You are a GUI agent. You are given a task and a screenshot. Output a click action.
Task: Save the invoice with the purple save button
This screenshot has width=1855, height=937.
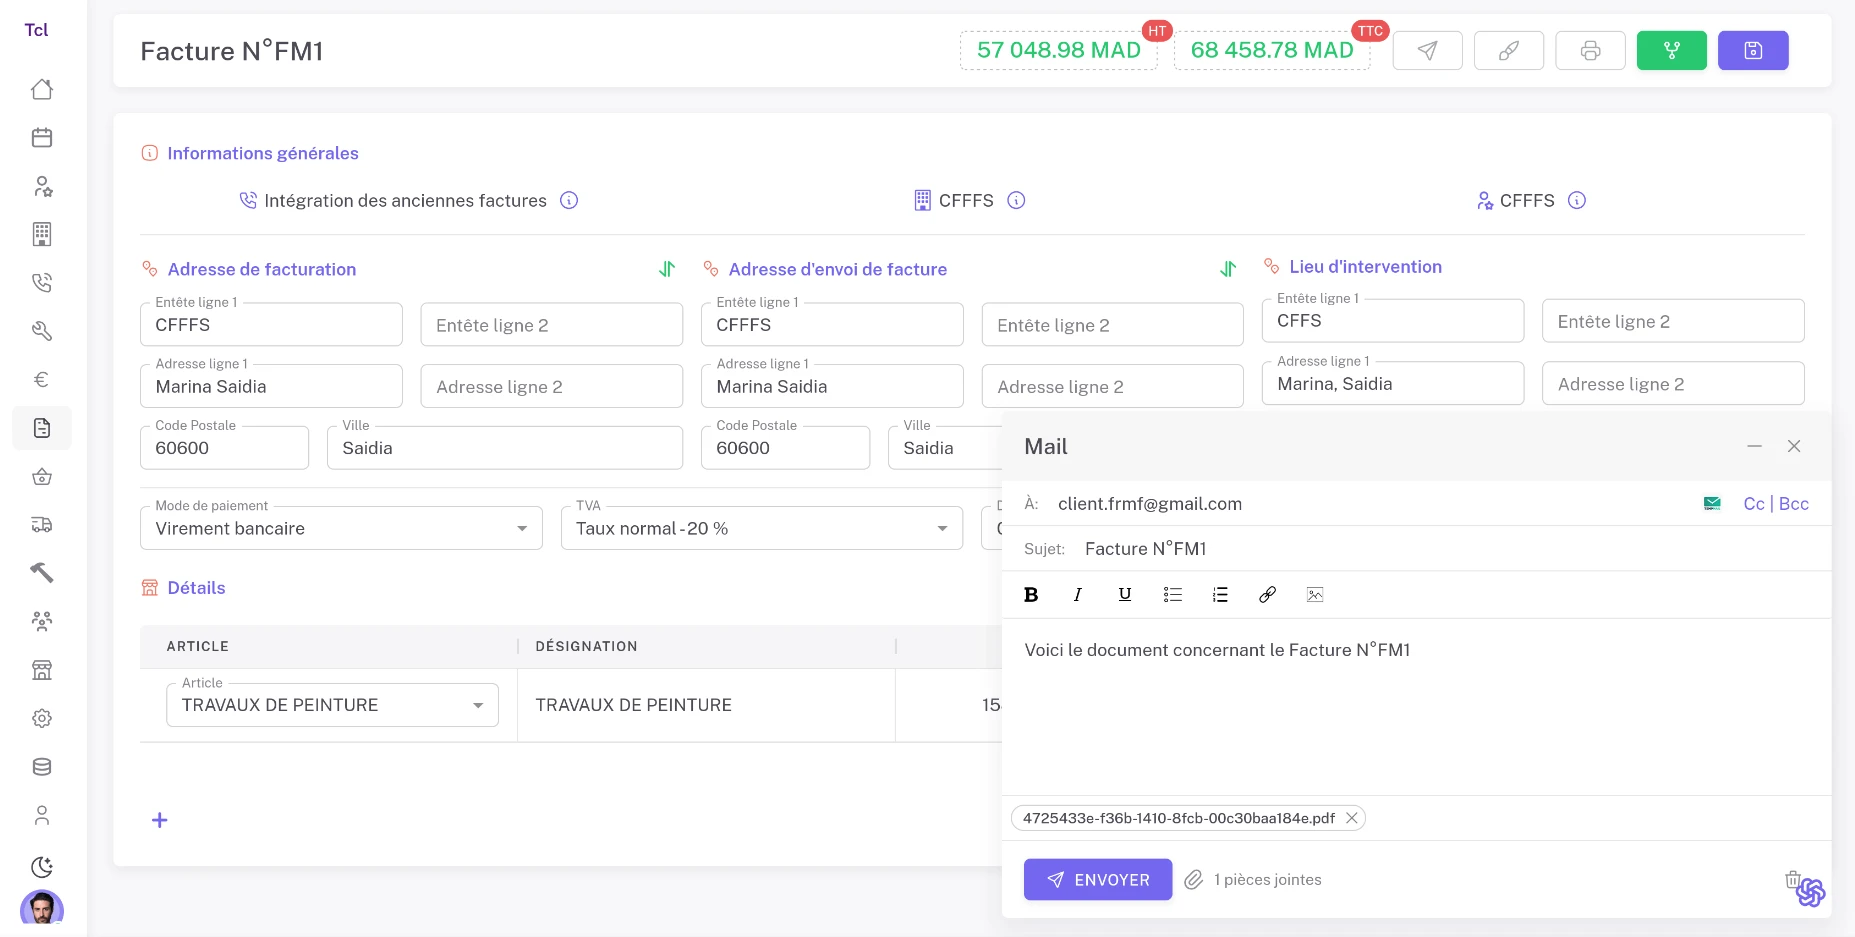(x=1753, y=50)
